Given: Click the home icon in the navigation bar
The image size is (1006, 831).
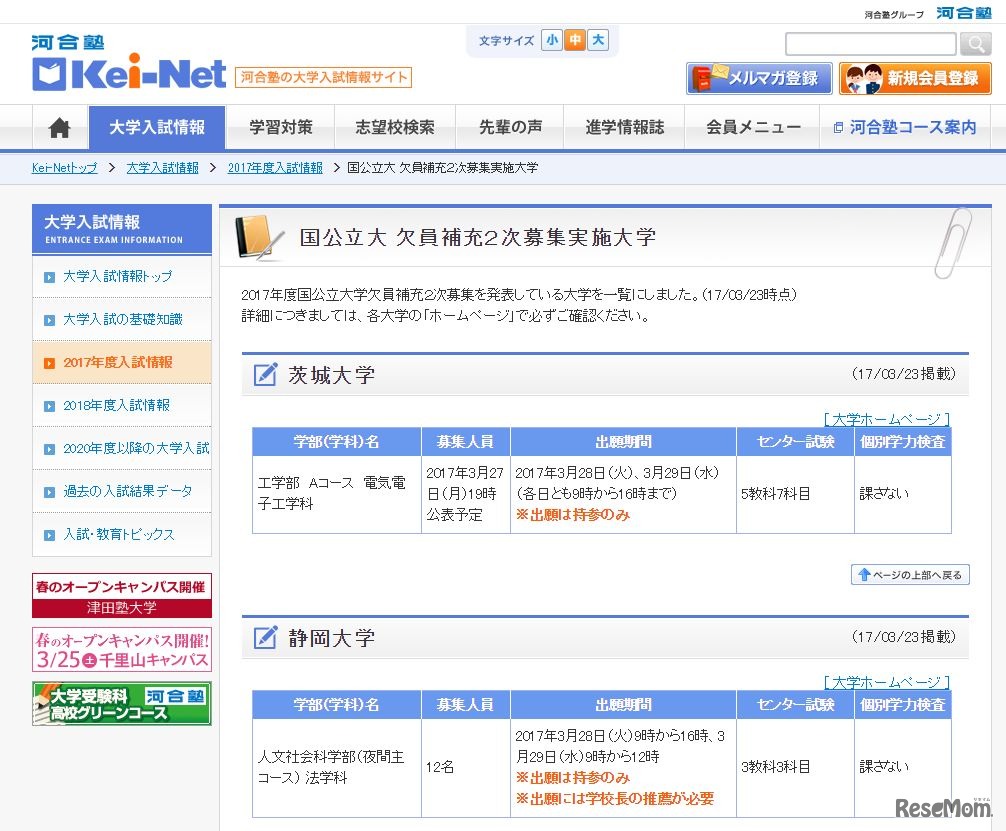Looking at the screenshot, I should click(59, 127).
